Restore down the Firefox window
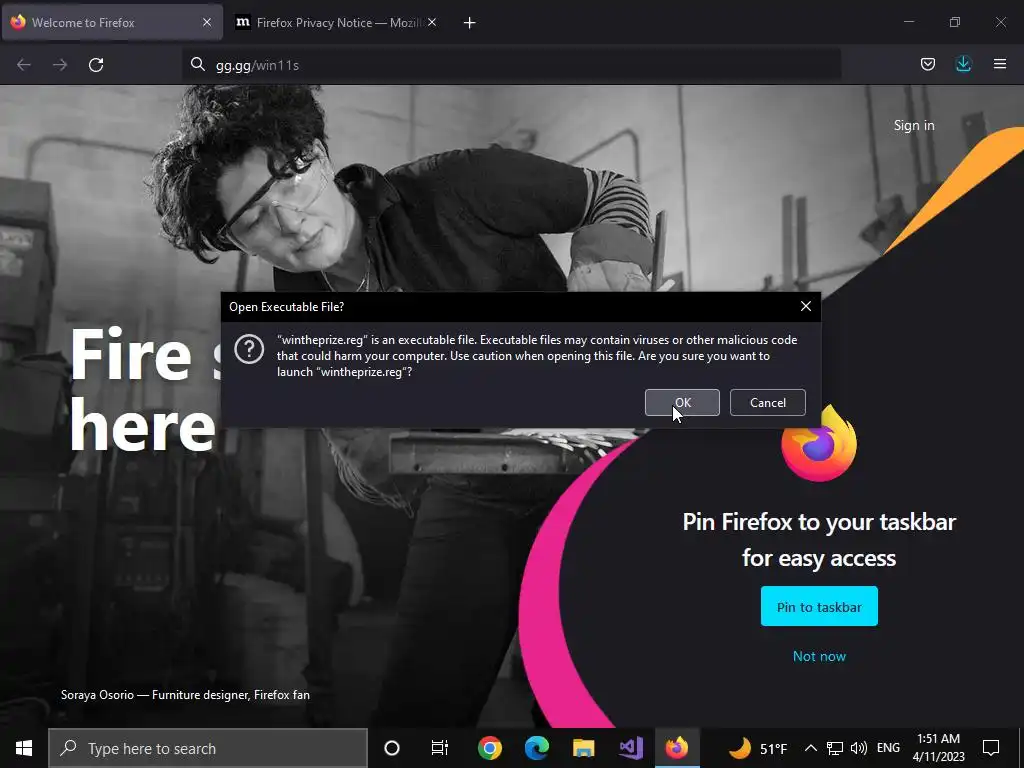The height and width of the screenshot is (768, 1024). tap(955, 22)
